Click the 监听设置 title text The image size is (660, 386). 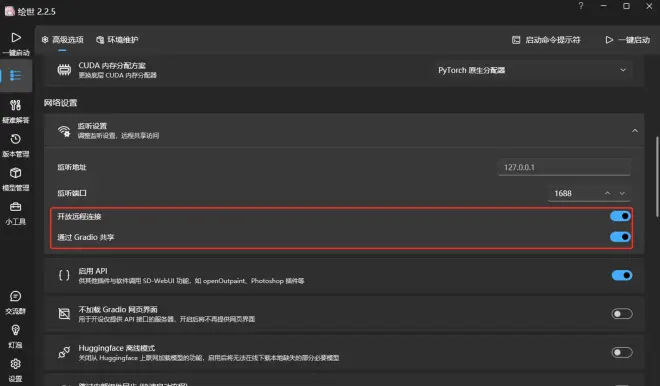(x=92, y=126)
